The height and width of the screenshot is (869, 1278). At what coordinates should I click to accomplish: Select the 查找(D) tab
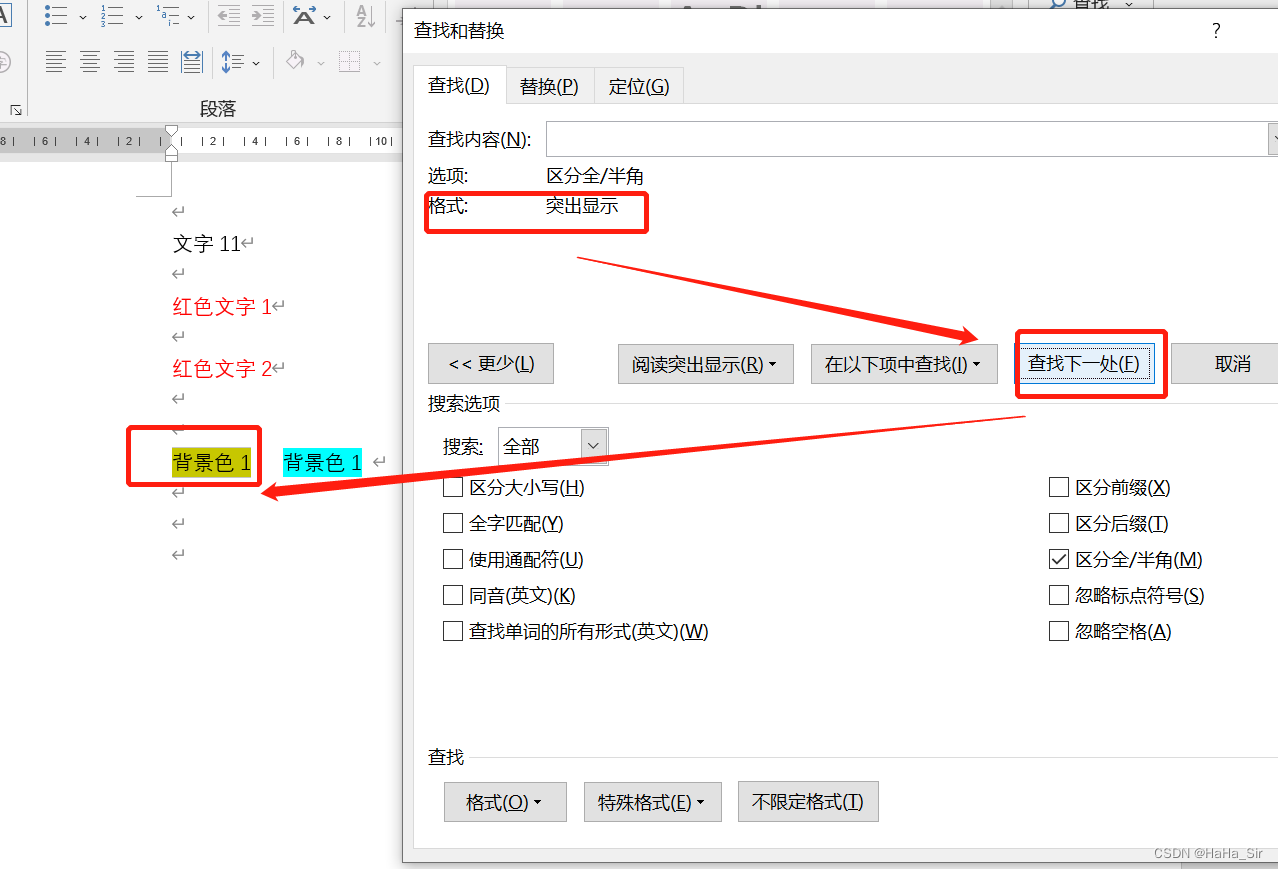(459, 86)
